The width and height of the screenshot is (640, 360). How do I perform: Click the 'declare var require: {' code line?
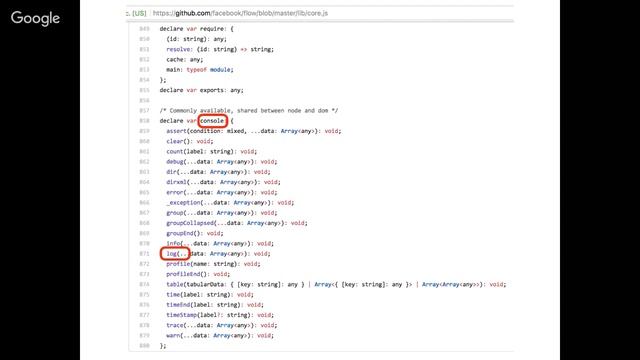tap(196, 29)
